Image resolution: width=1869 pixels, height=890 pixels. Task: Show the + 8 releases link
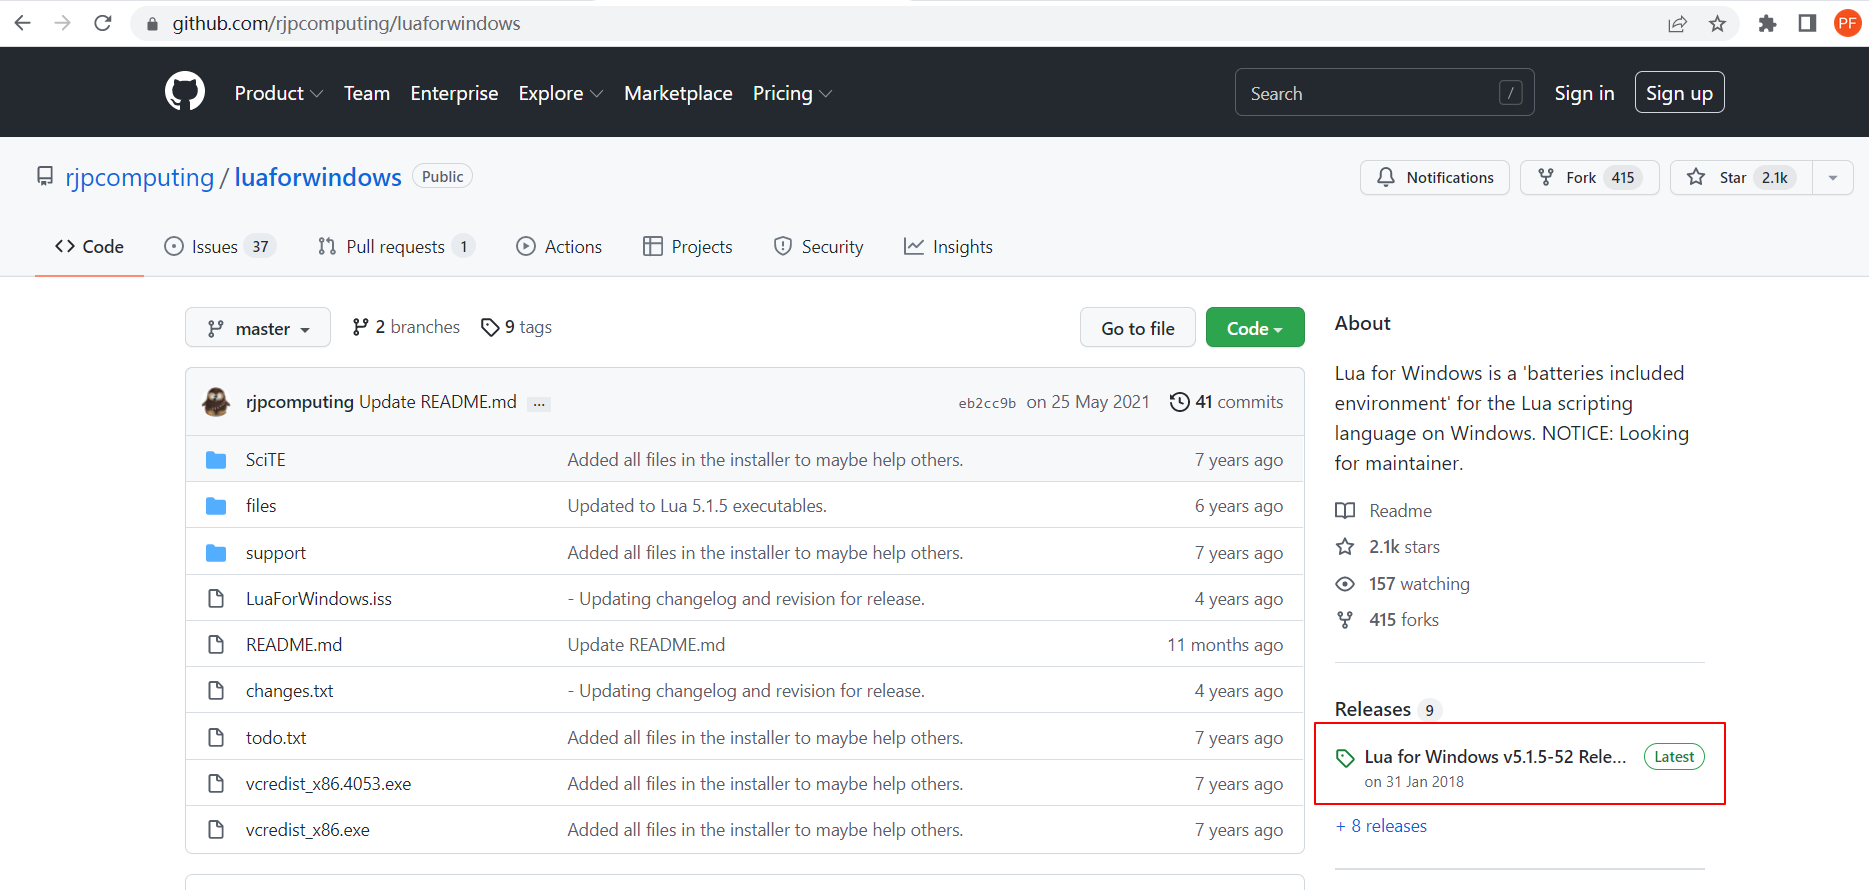pyautogui.click(x=1381, y=826)
